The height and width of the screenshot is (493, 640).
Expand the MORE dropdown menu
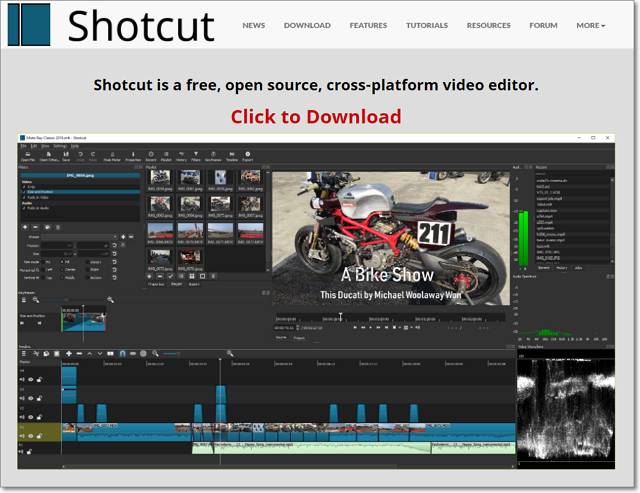coord(590,26)
